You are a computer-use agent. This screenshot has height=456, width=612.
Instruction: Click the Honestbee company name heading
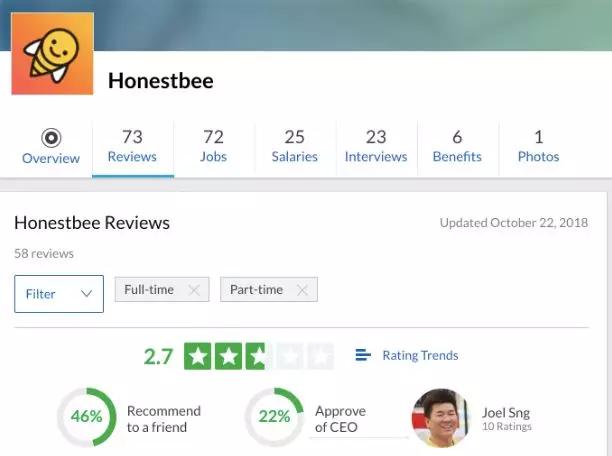[x=161, y=81]
